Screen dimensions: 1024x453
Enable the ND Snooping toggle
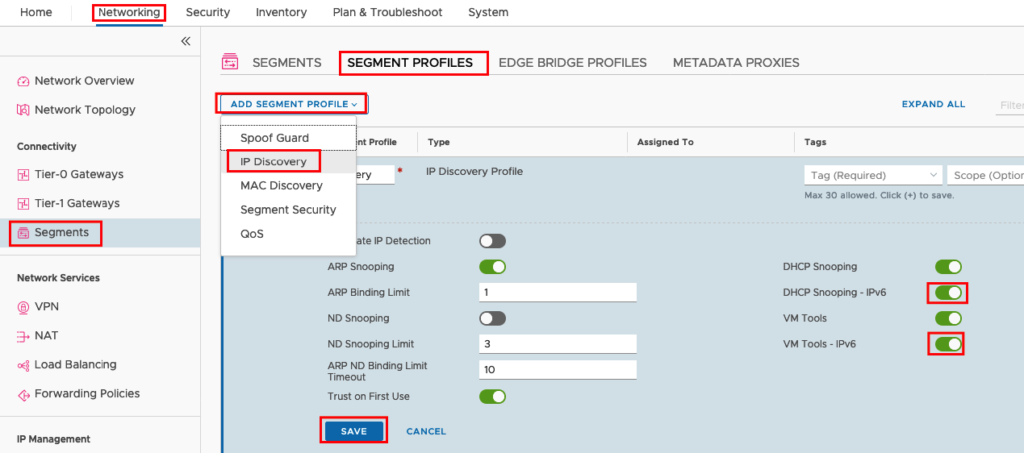pyautogui.click(x=492, y=319)
